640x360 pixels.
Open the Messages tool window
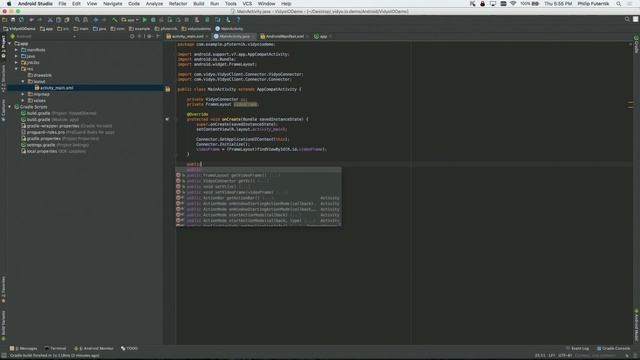tap(24, 349)
